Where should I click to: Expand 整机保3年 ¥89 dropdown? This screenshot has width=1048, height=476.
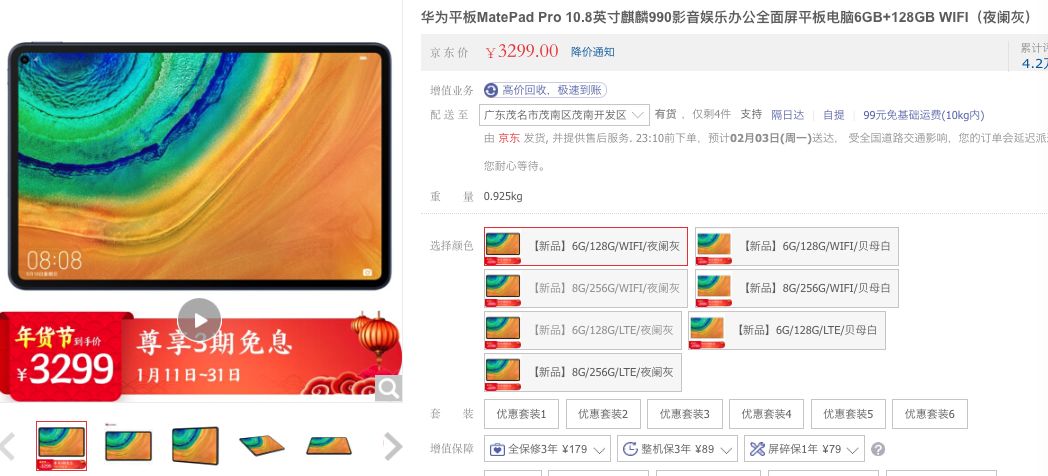677,449
